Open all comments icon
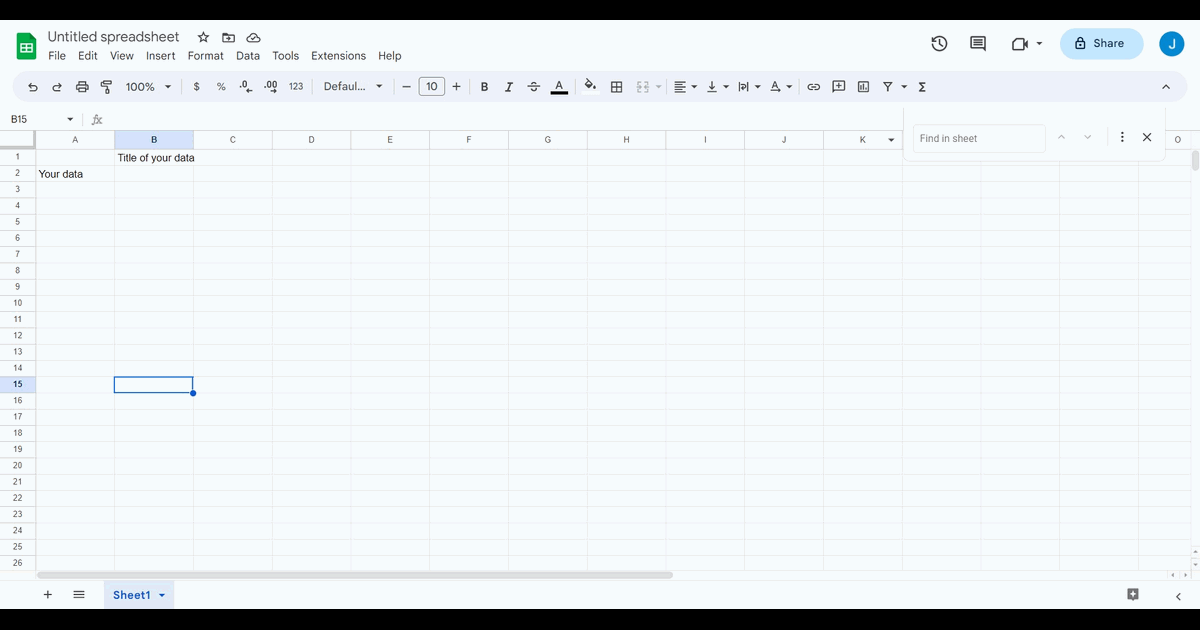Screen dimensions: 1200x630 point(978,43)
